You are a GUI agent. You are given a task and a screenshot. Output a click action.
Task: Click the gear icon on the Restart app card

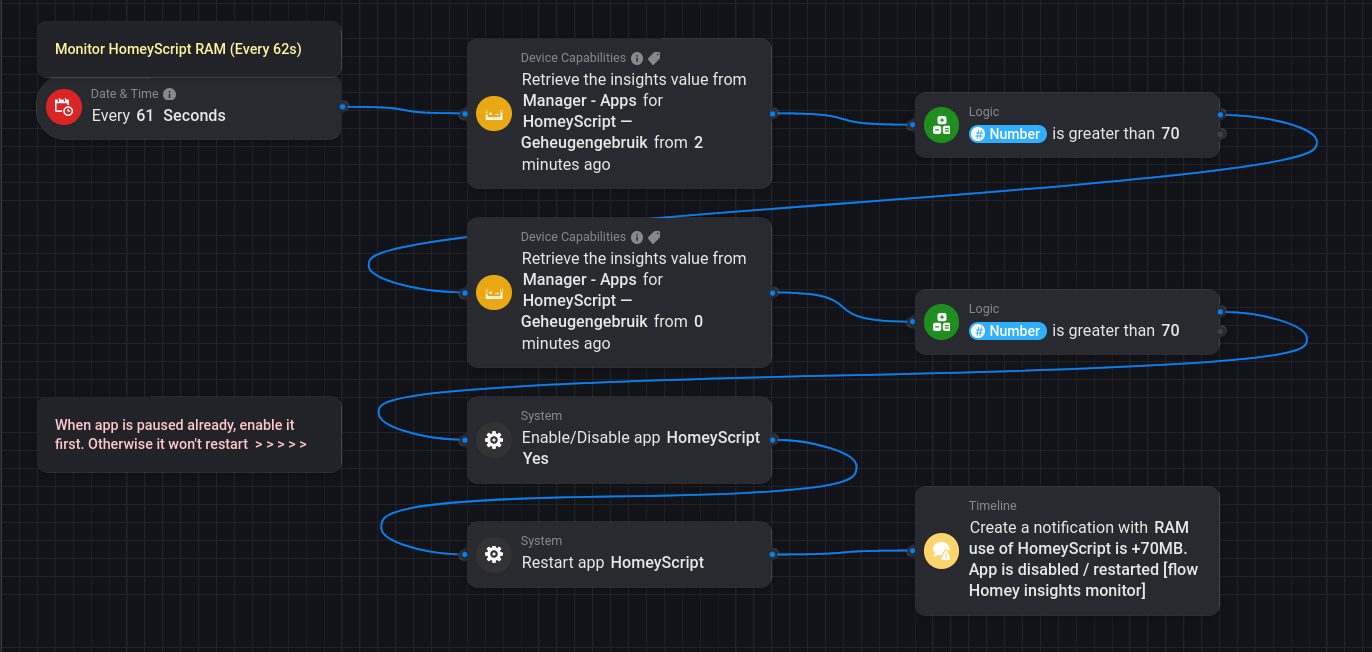[x=493, y=554]
